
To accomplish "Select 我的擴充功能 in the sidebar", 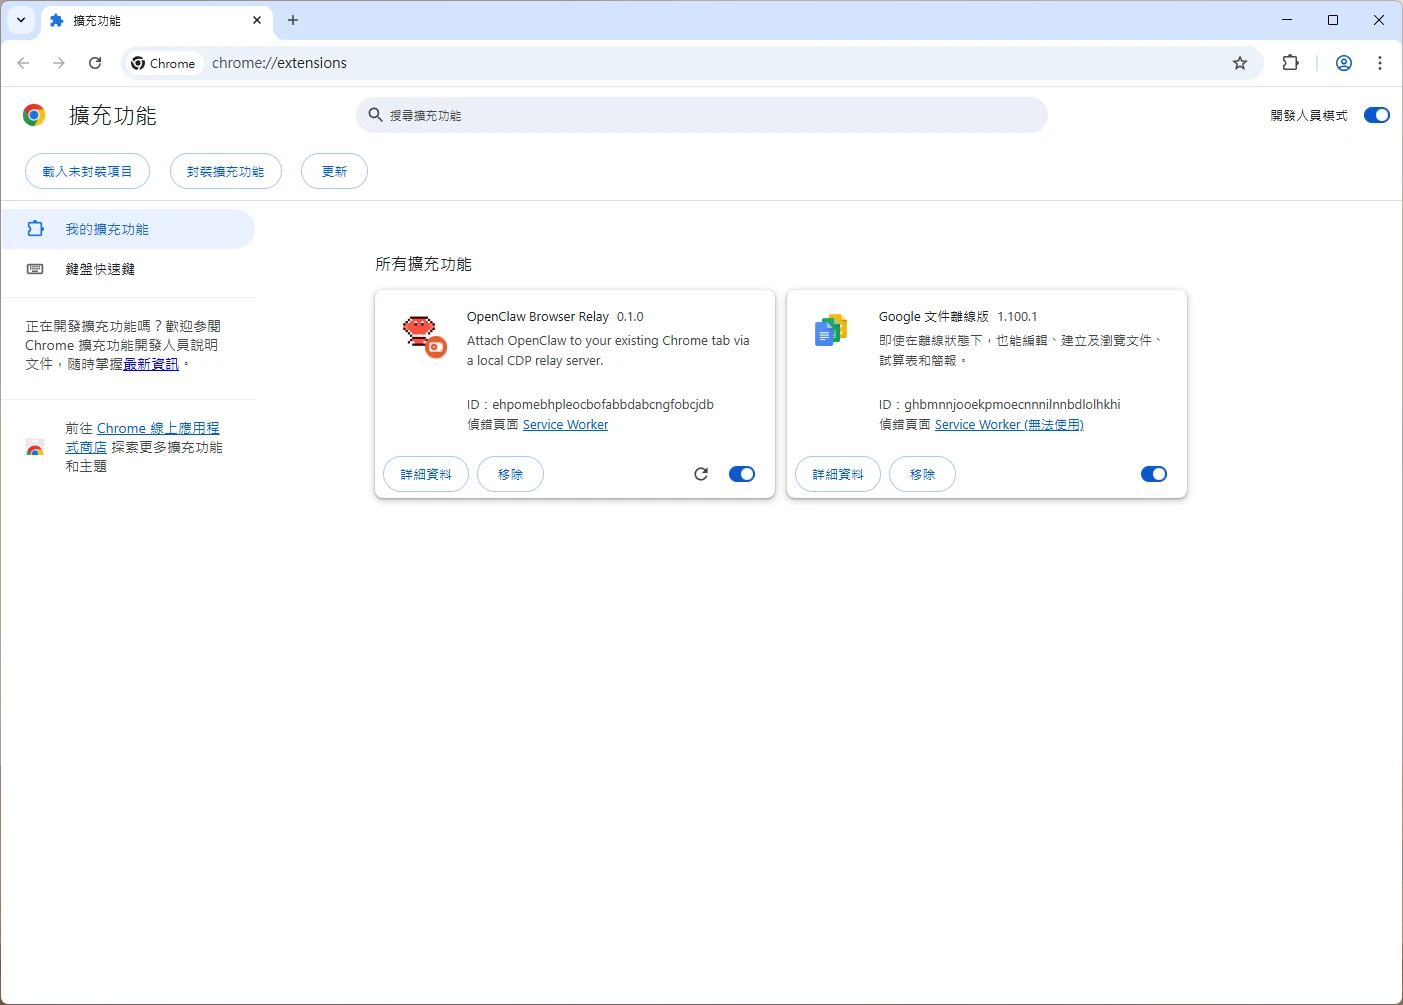I will (107, 229).
